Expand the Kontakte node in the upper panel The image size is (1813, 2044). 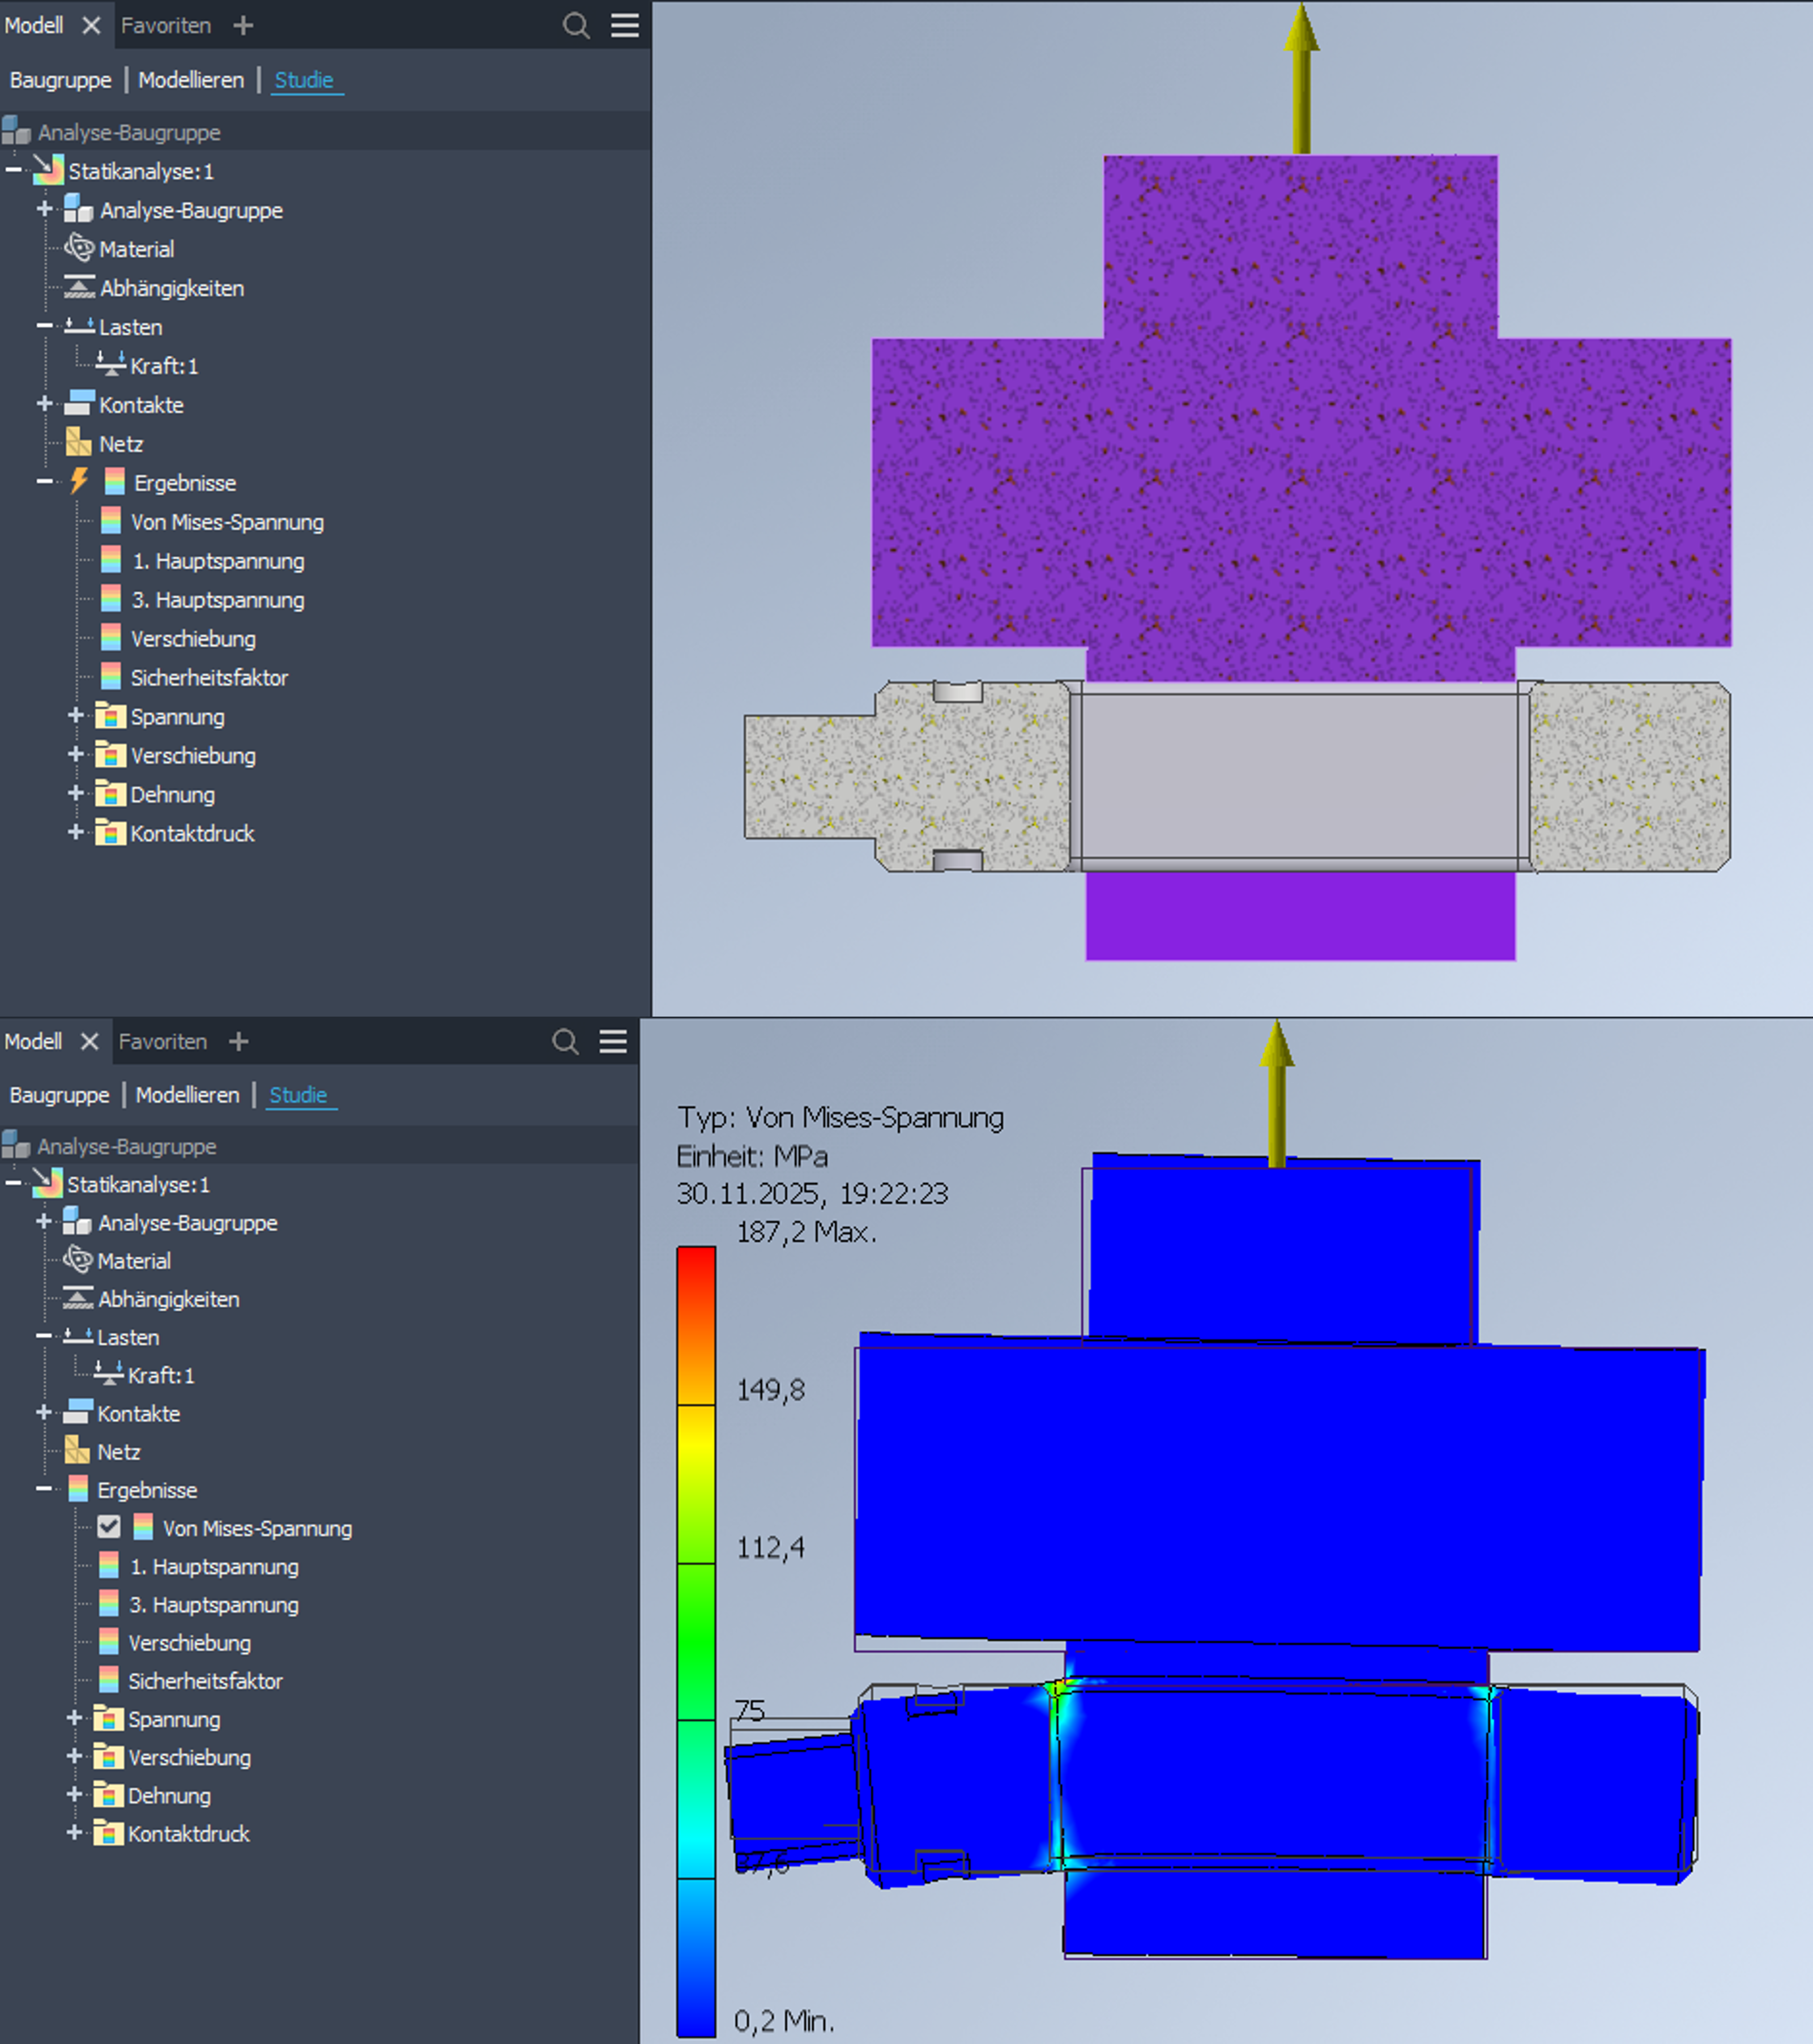pyautogui.click(x=44, y=404)
